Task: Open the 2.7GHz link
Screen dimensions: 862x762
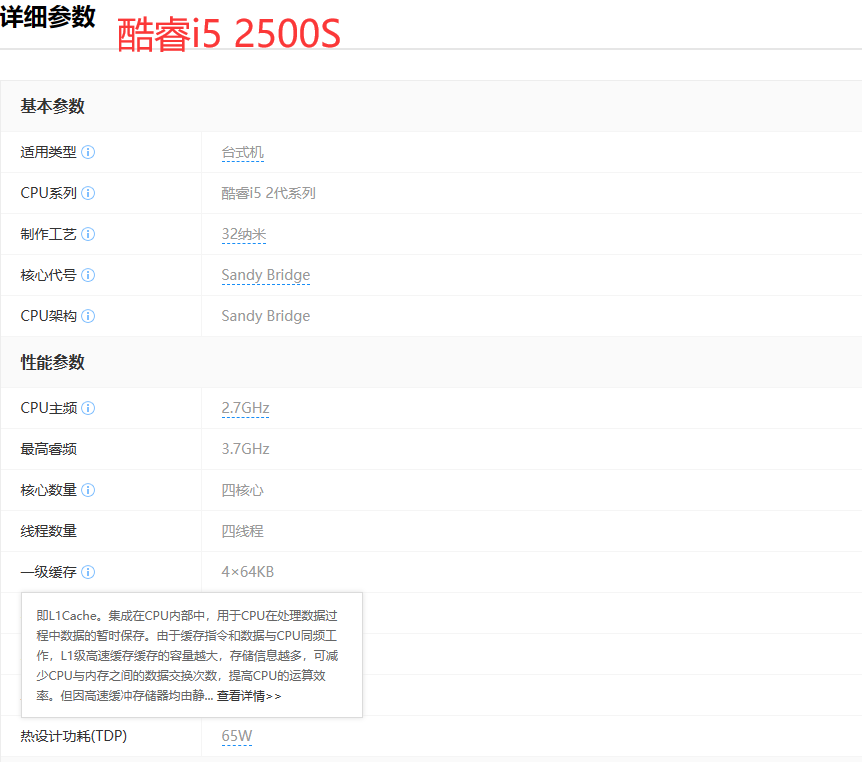Action: click(245, 408)
